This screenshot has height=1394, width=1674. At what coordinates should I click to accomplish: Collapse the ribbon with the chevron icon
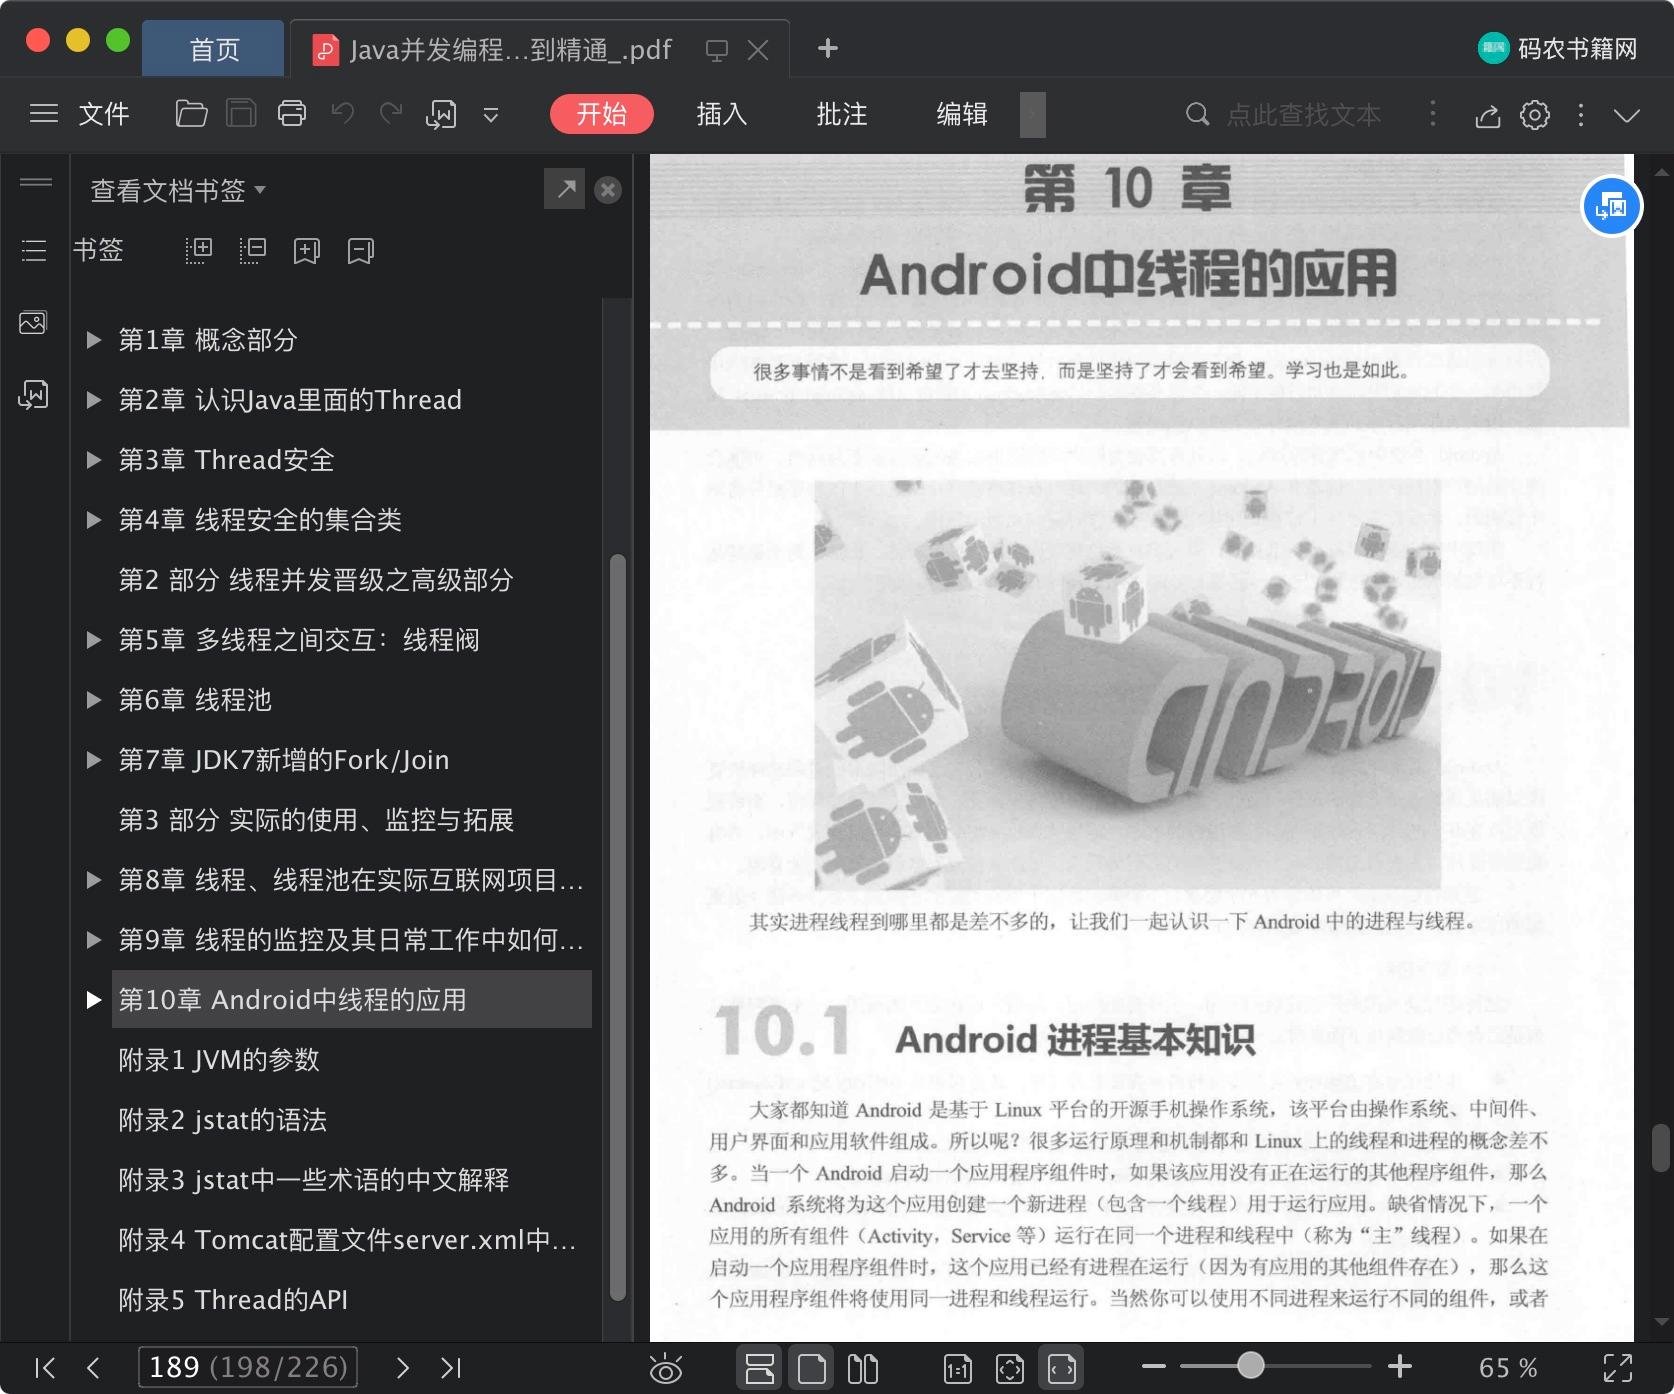pyautogui.click(x=1627, y=116)
